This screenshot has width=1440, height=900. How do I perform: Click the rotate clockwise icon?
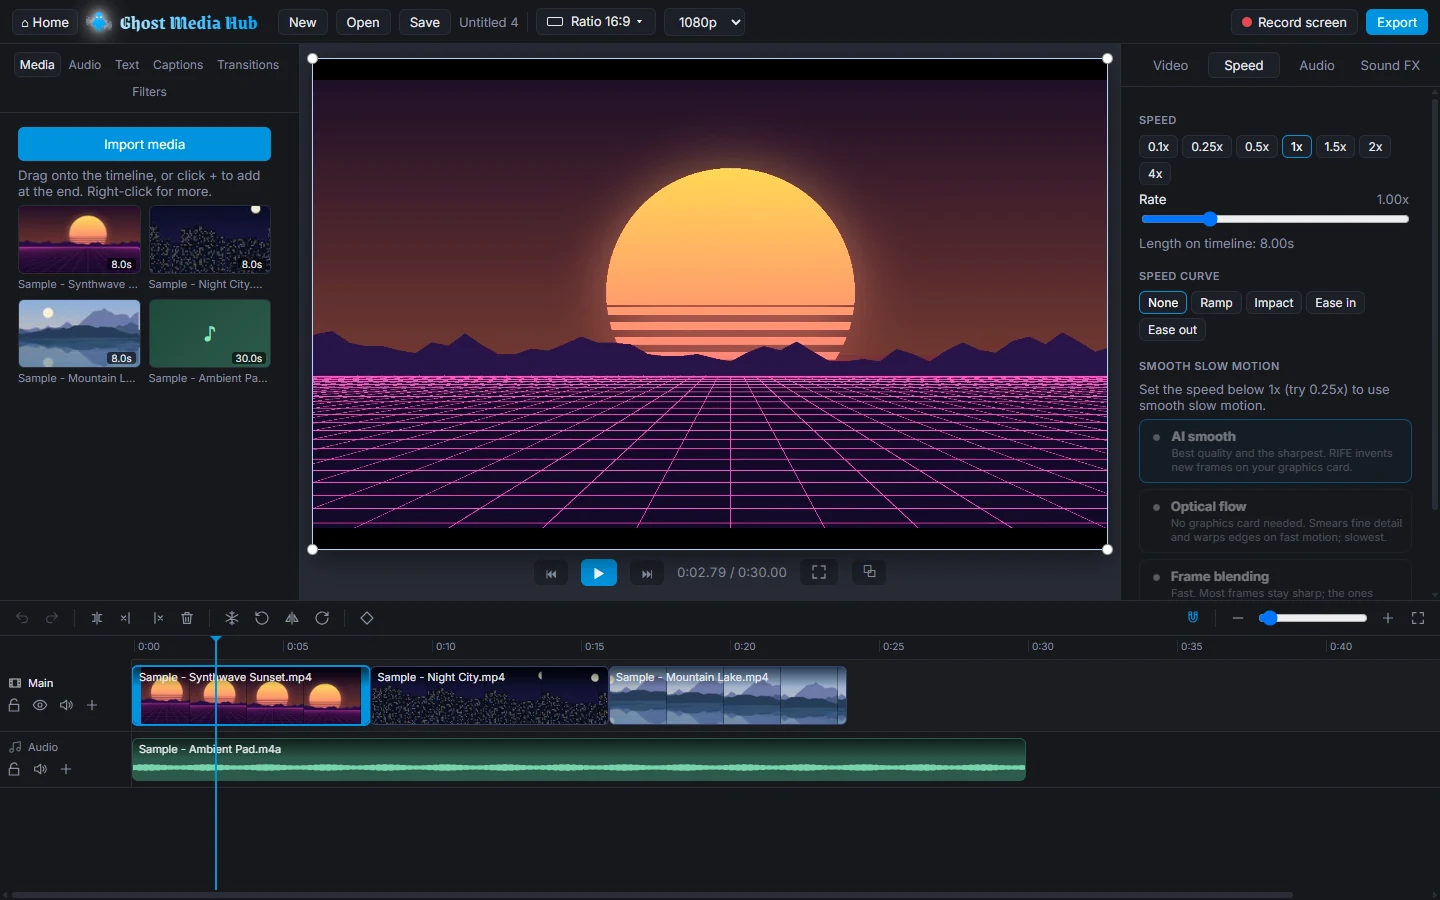coord(322,618)
